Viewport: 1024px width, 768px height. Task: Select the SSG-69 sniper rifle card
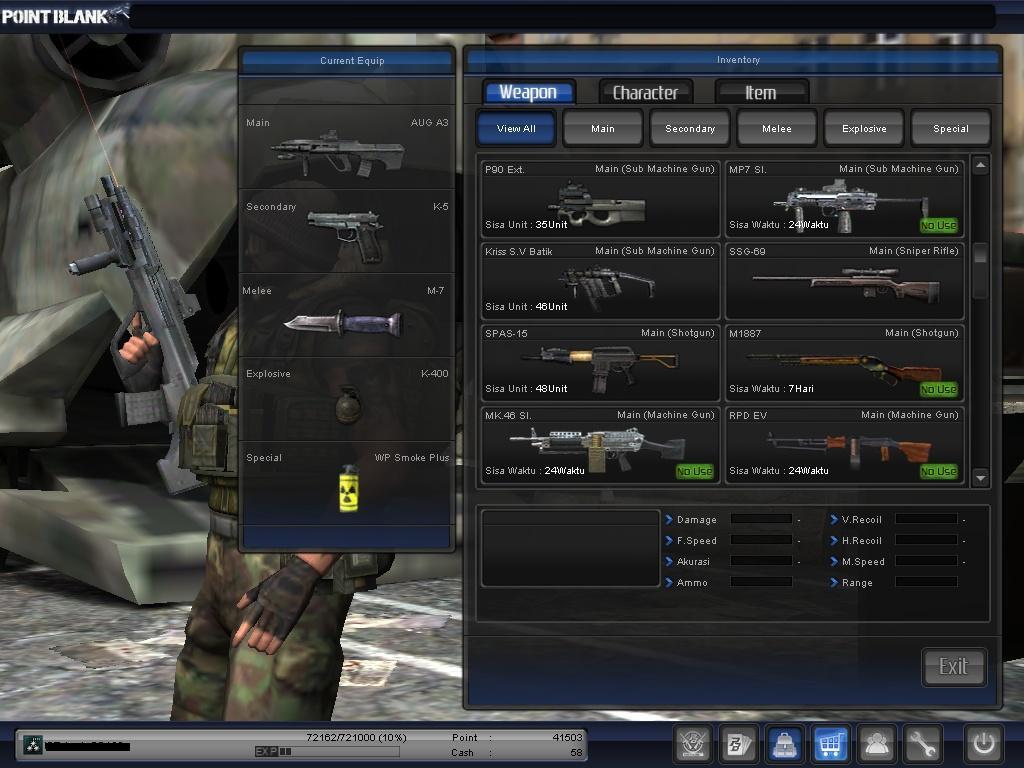(x=844, y=280)
